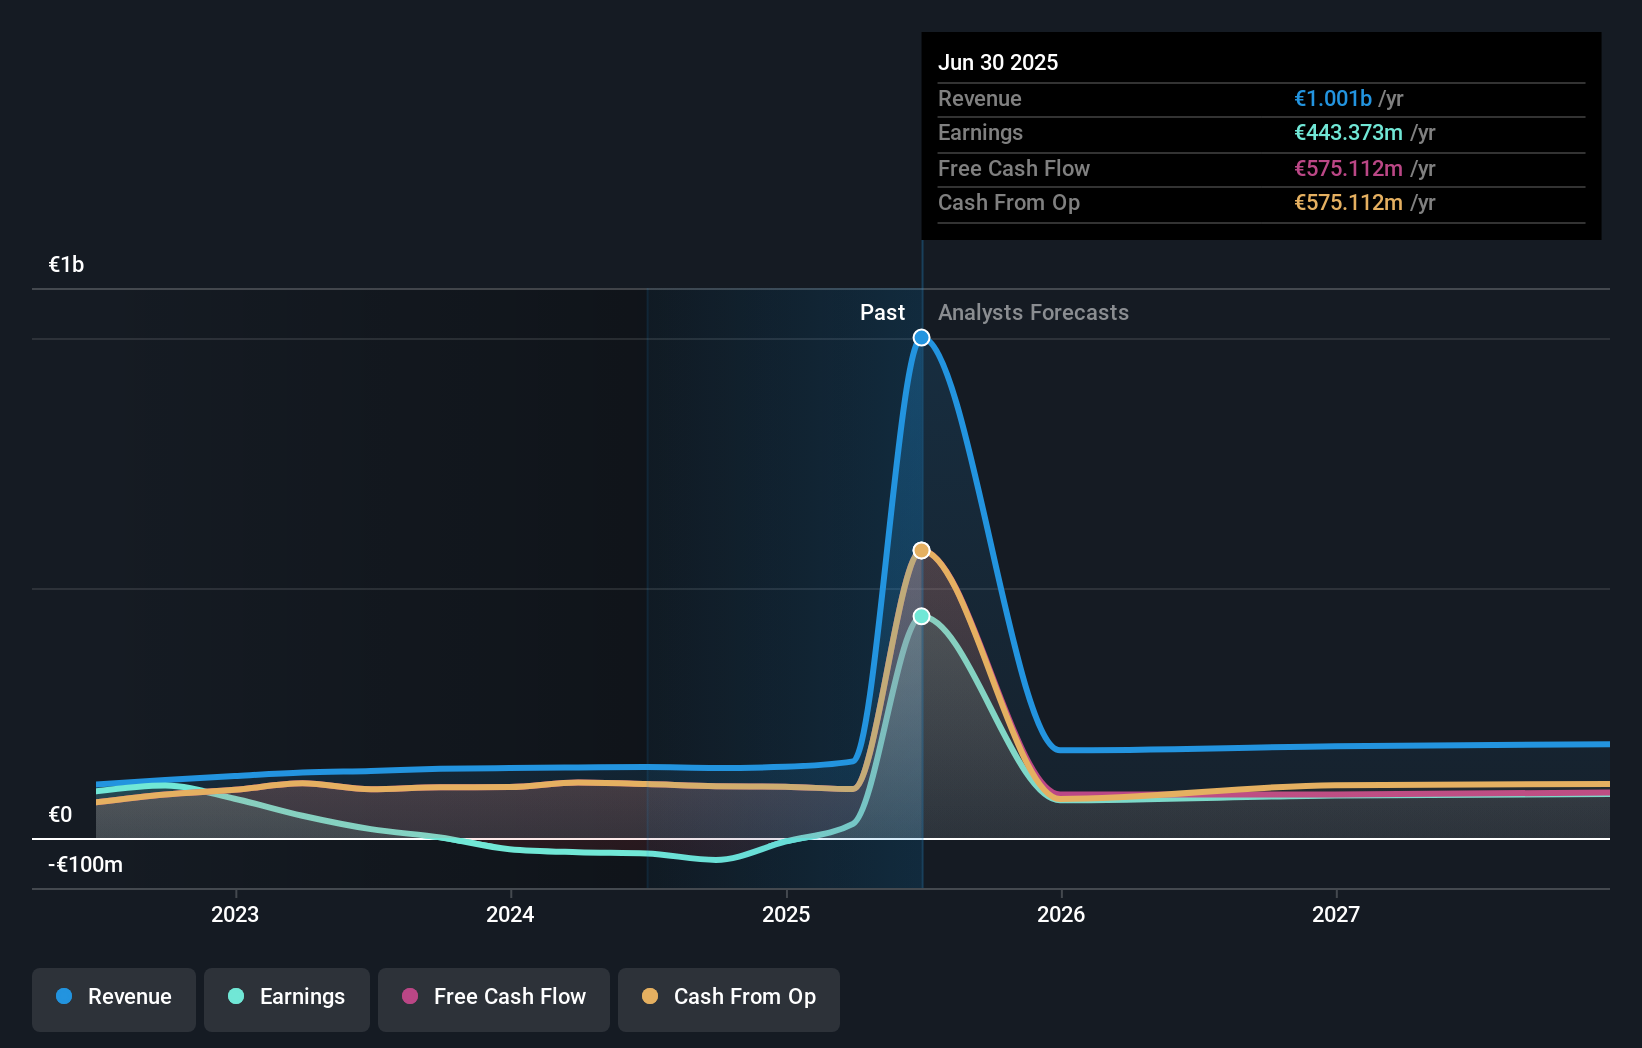This screenshot has width=1642, height=1048.
Task: Click the €1.001b revenue value
Action: [x=1333, y=98]
